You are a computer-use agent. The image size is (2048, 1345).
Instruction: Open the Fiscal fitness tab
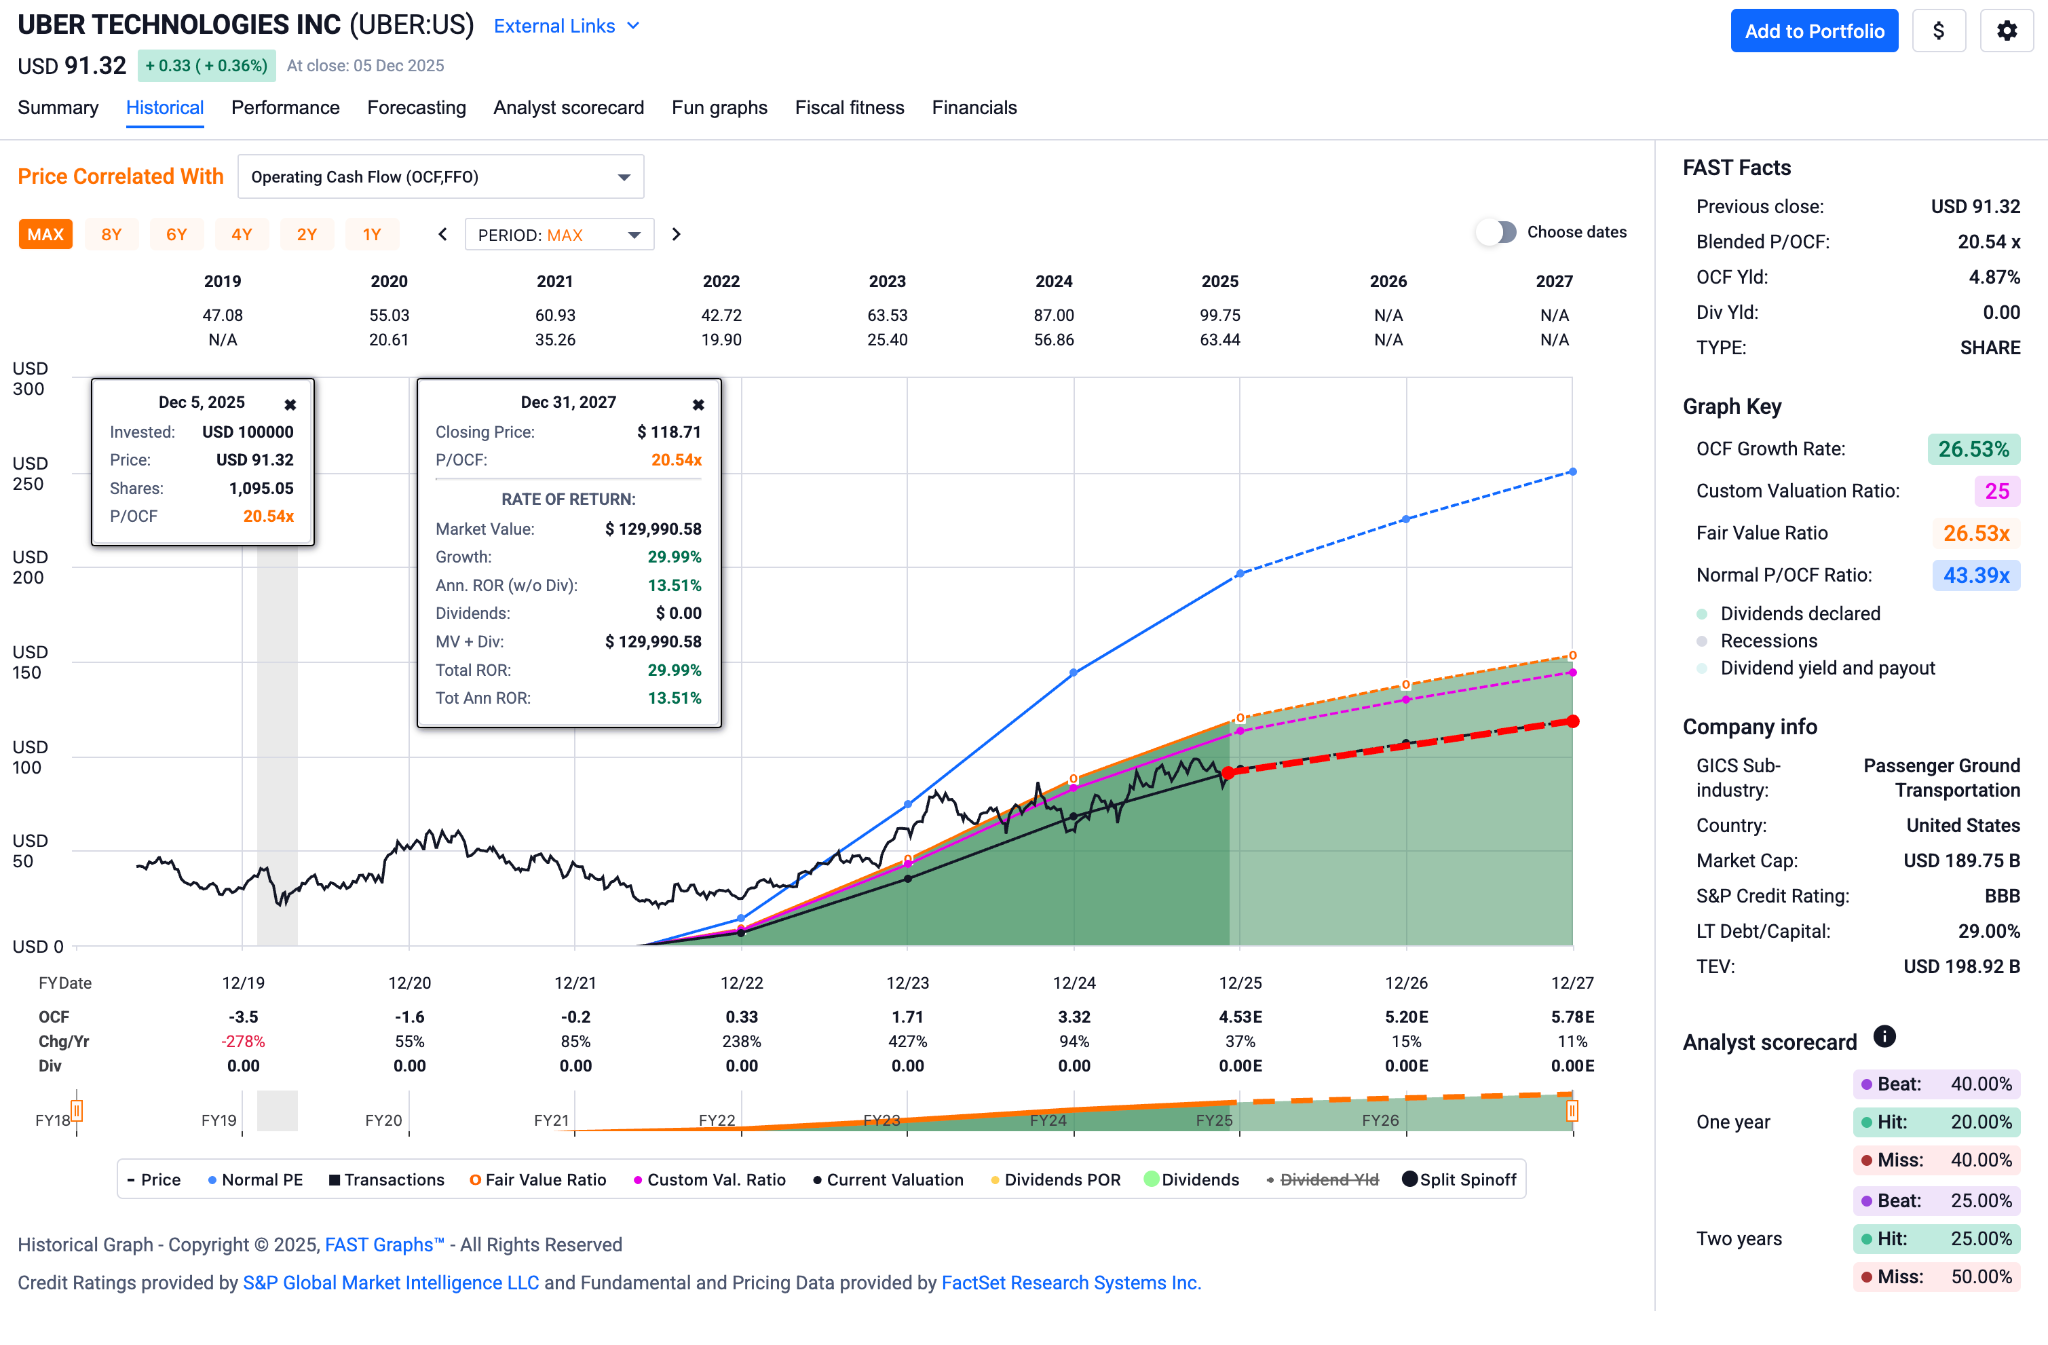[x=849, y=108]
